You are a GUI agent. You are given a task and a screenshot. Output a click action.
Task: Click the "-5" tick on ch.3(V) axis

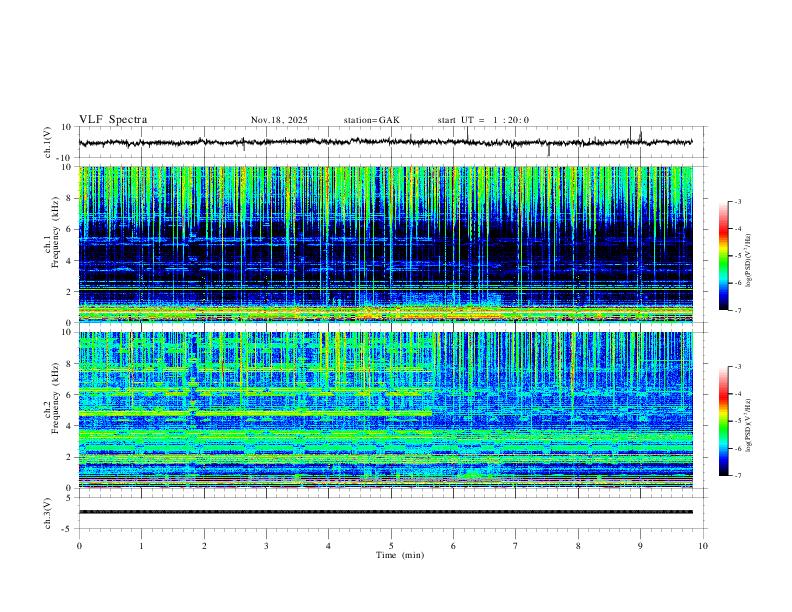(67, 529)
